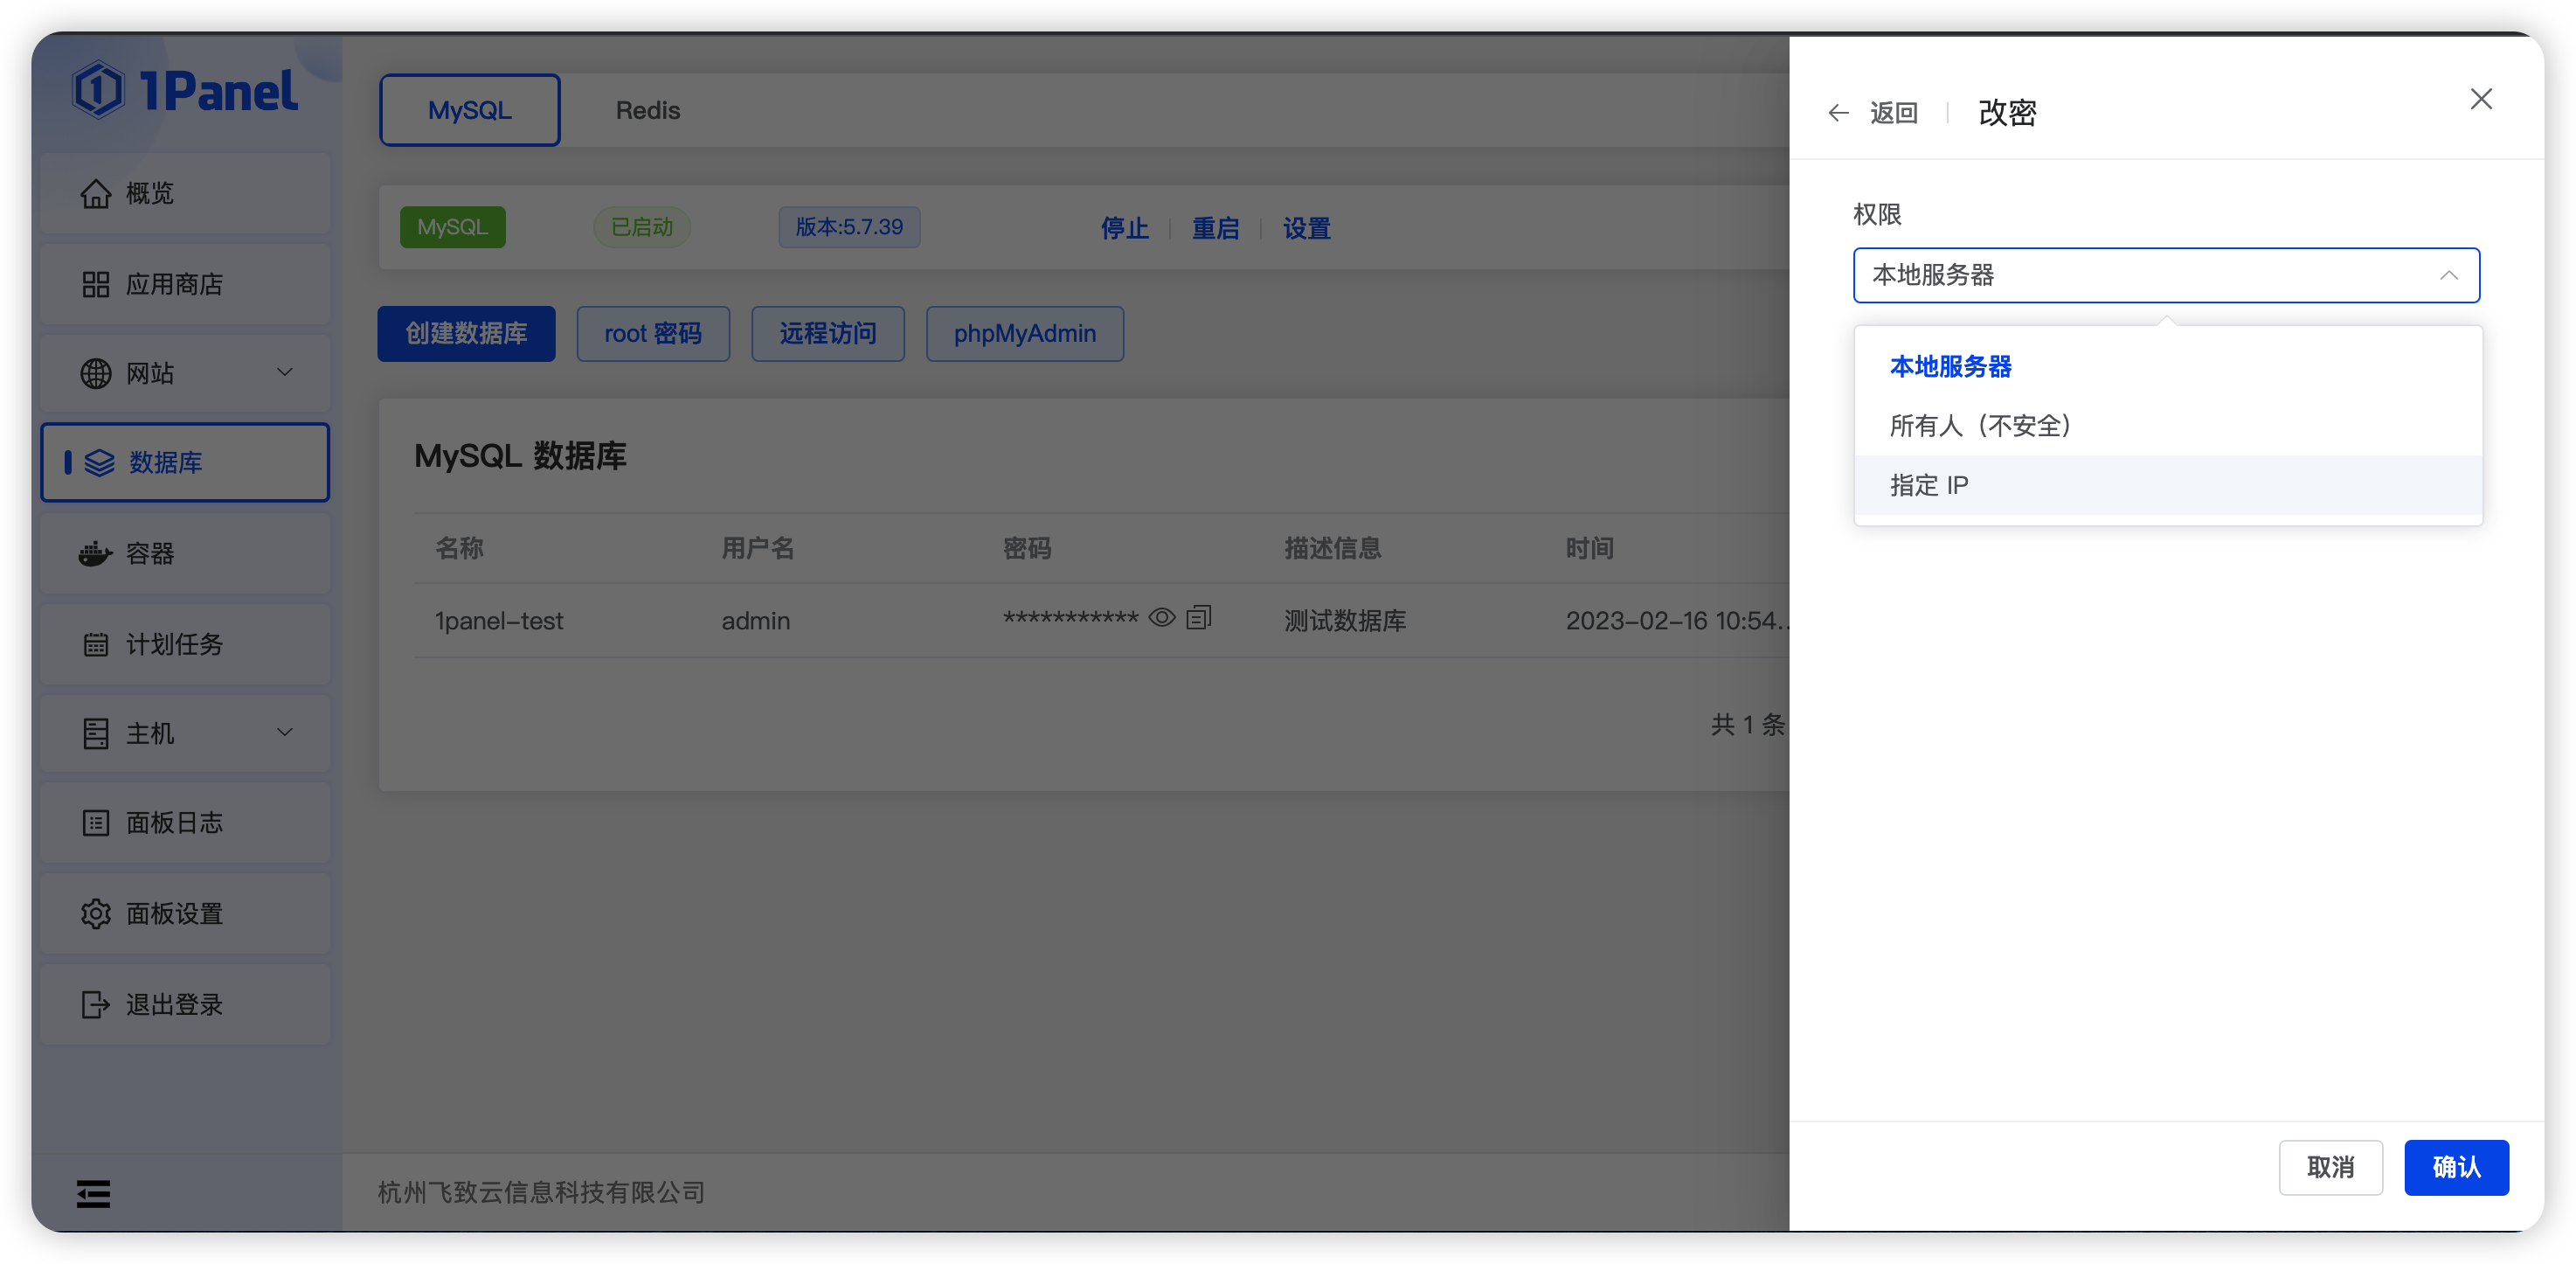The image size is (2576, 1264).
Task: Click the 确认 button
Action: click(x=2456, y=1167)
